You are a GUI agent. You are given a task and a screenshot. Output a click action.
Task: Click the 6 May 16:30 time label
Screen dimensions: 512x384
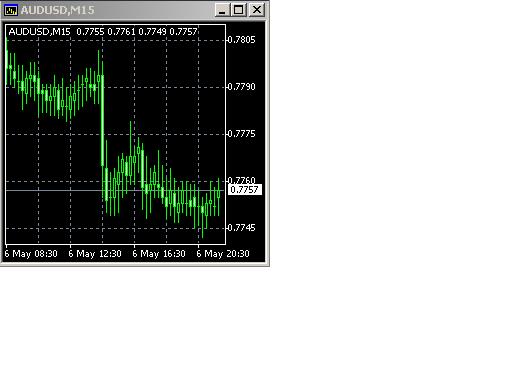(159, 254)
